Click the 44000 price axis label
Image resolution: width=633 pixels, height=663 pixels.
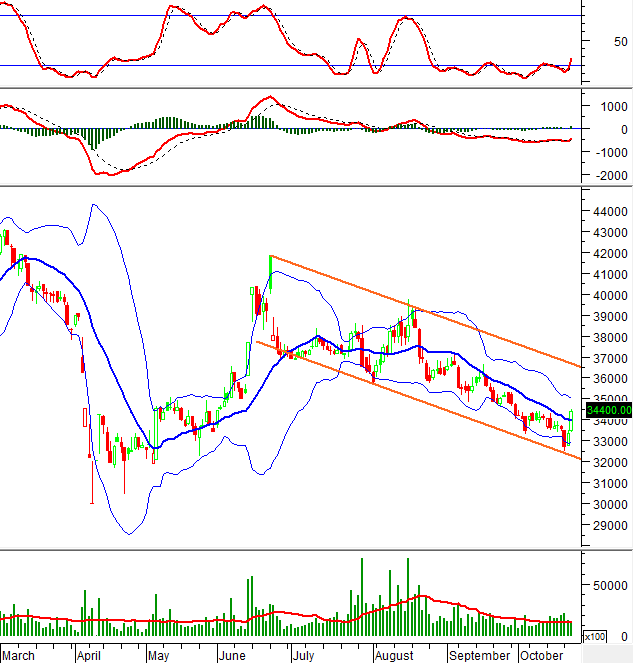[x=606, y=212]
